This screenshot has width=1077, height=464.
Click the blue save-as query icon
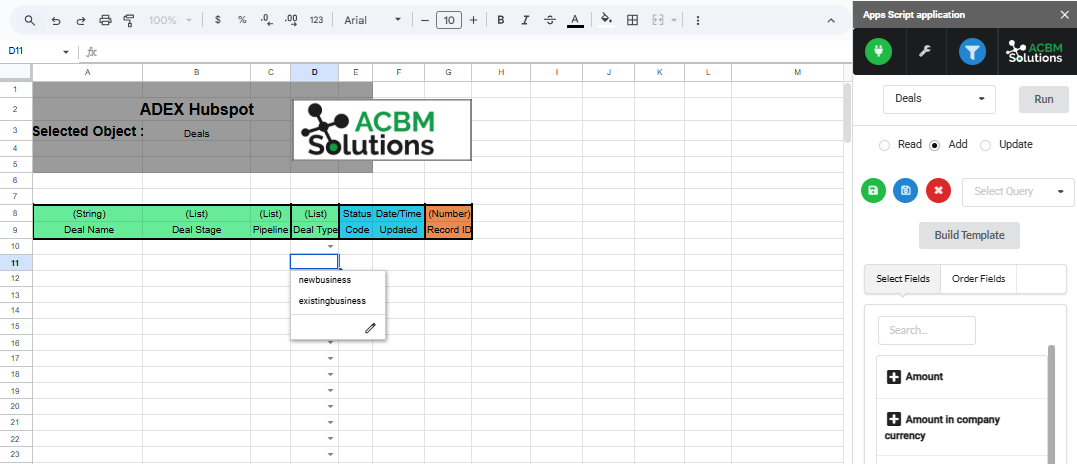905,191
